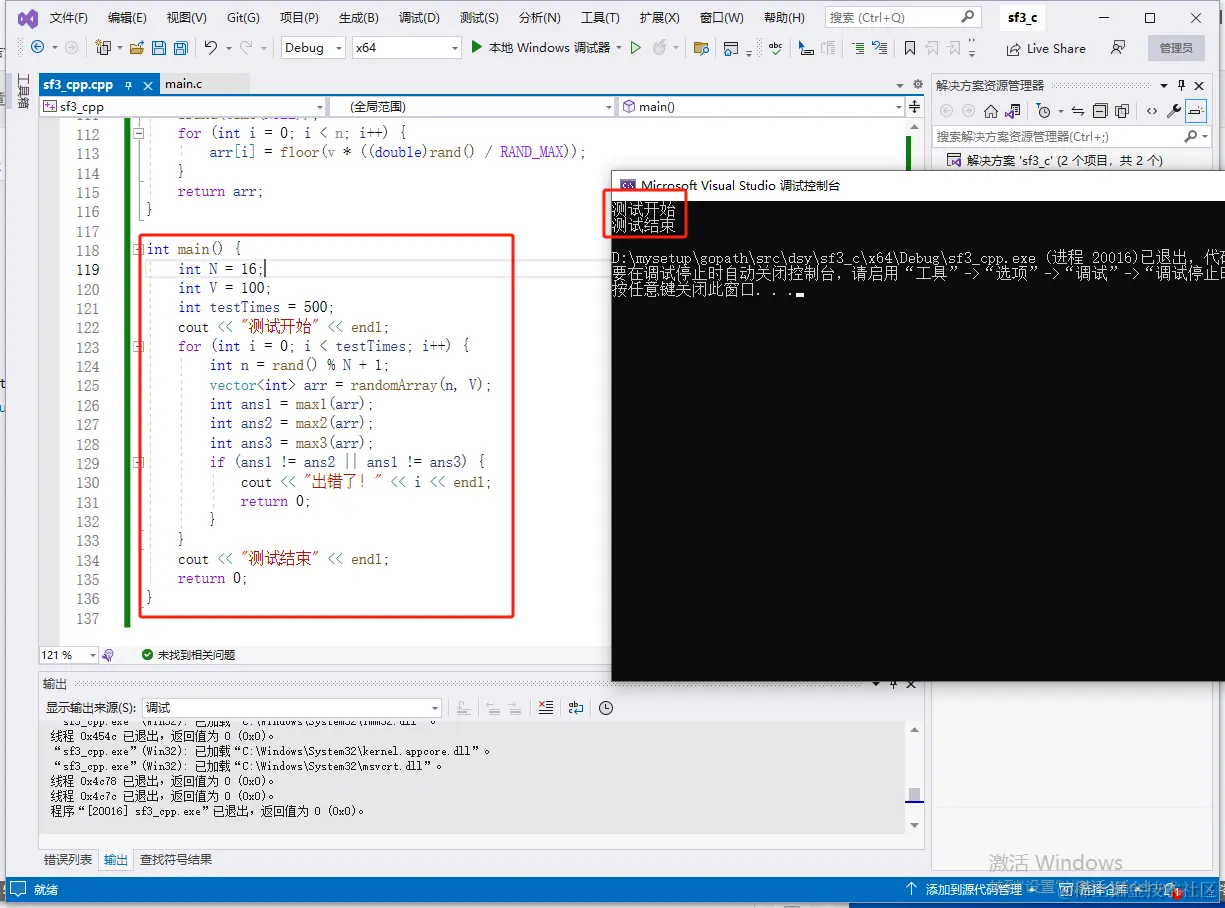The height and width of the screenshot is (908, 1225).
Task: Click the split editor handle above the scrollbar
Action: tap(914, 107)
